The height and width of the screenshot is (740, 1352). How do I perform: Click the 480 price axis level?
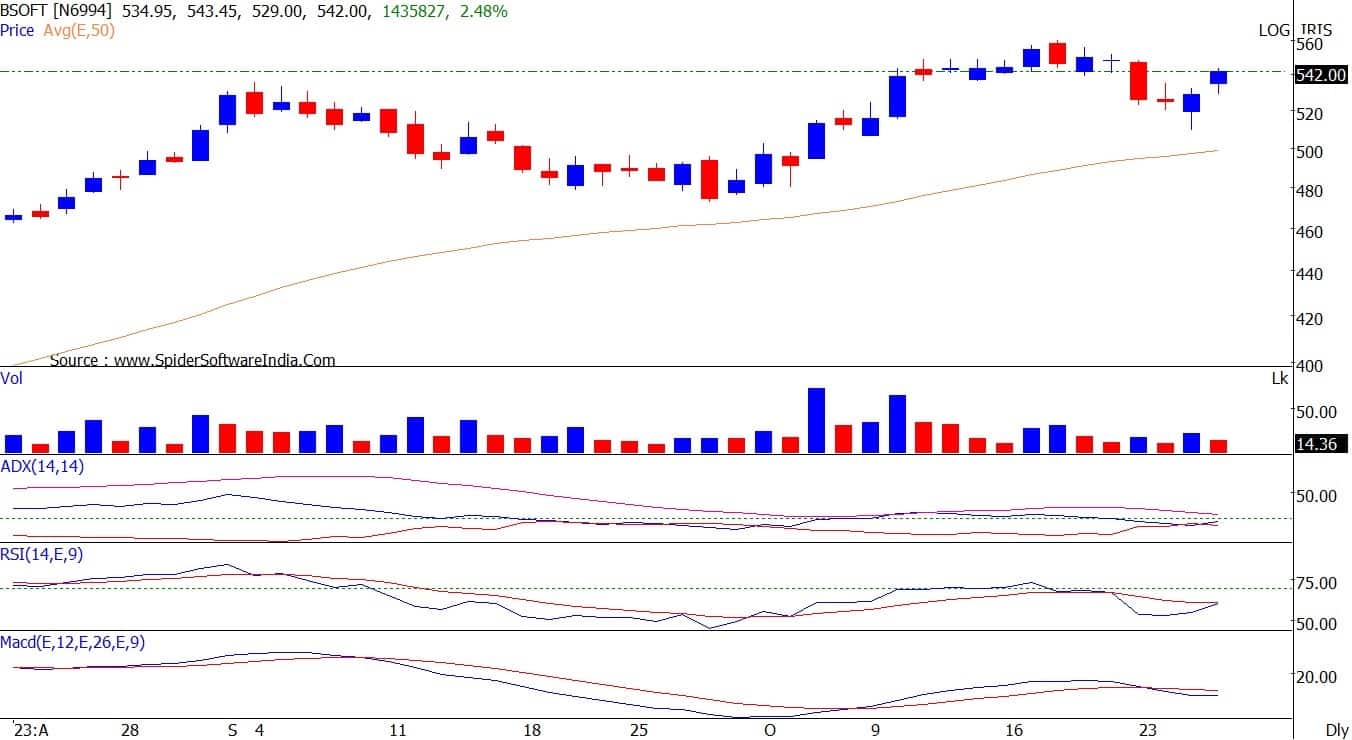[x=1310, y=191]
